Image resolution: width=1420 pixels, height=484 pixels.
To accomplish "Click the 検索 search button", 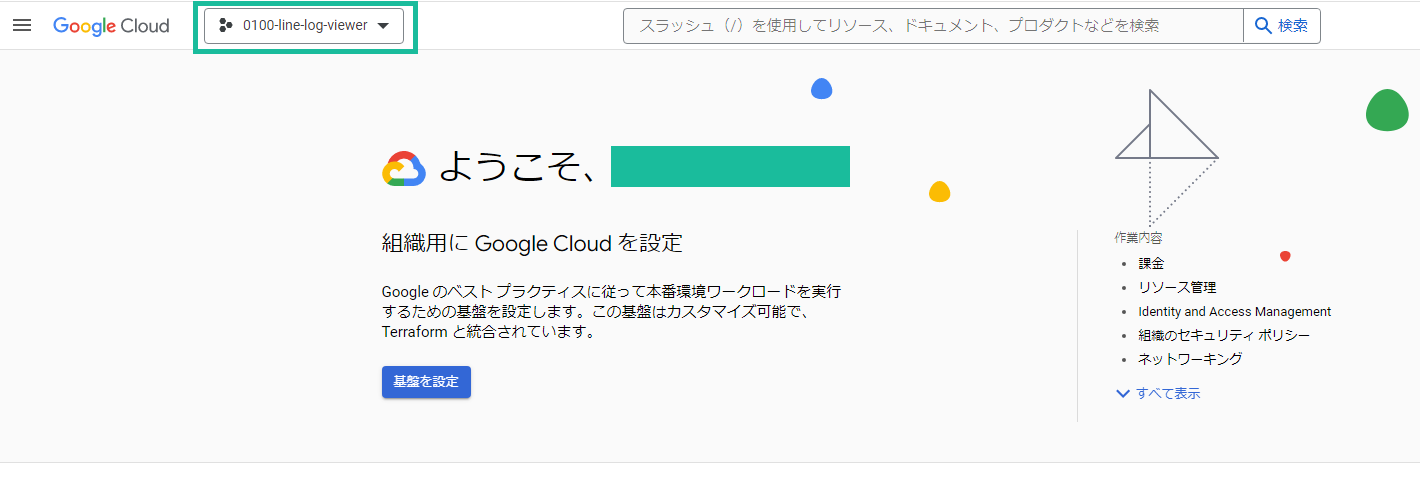I will pos(1282,26).
